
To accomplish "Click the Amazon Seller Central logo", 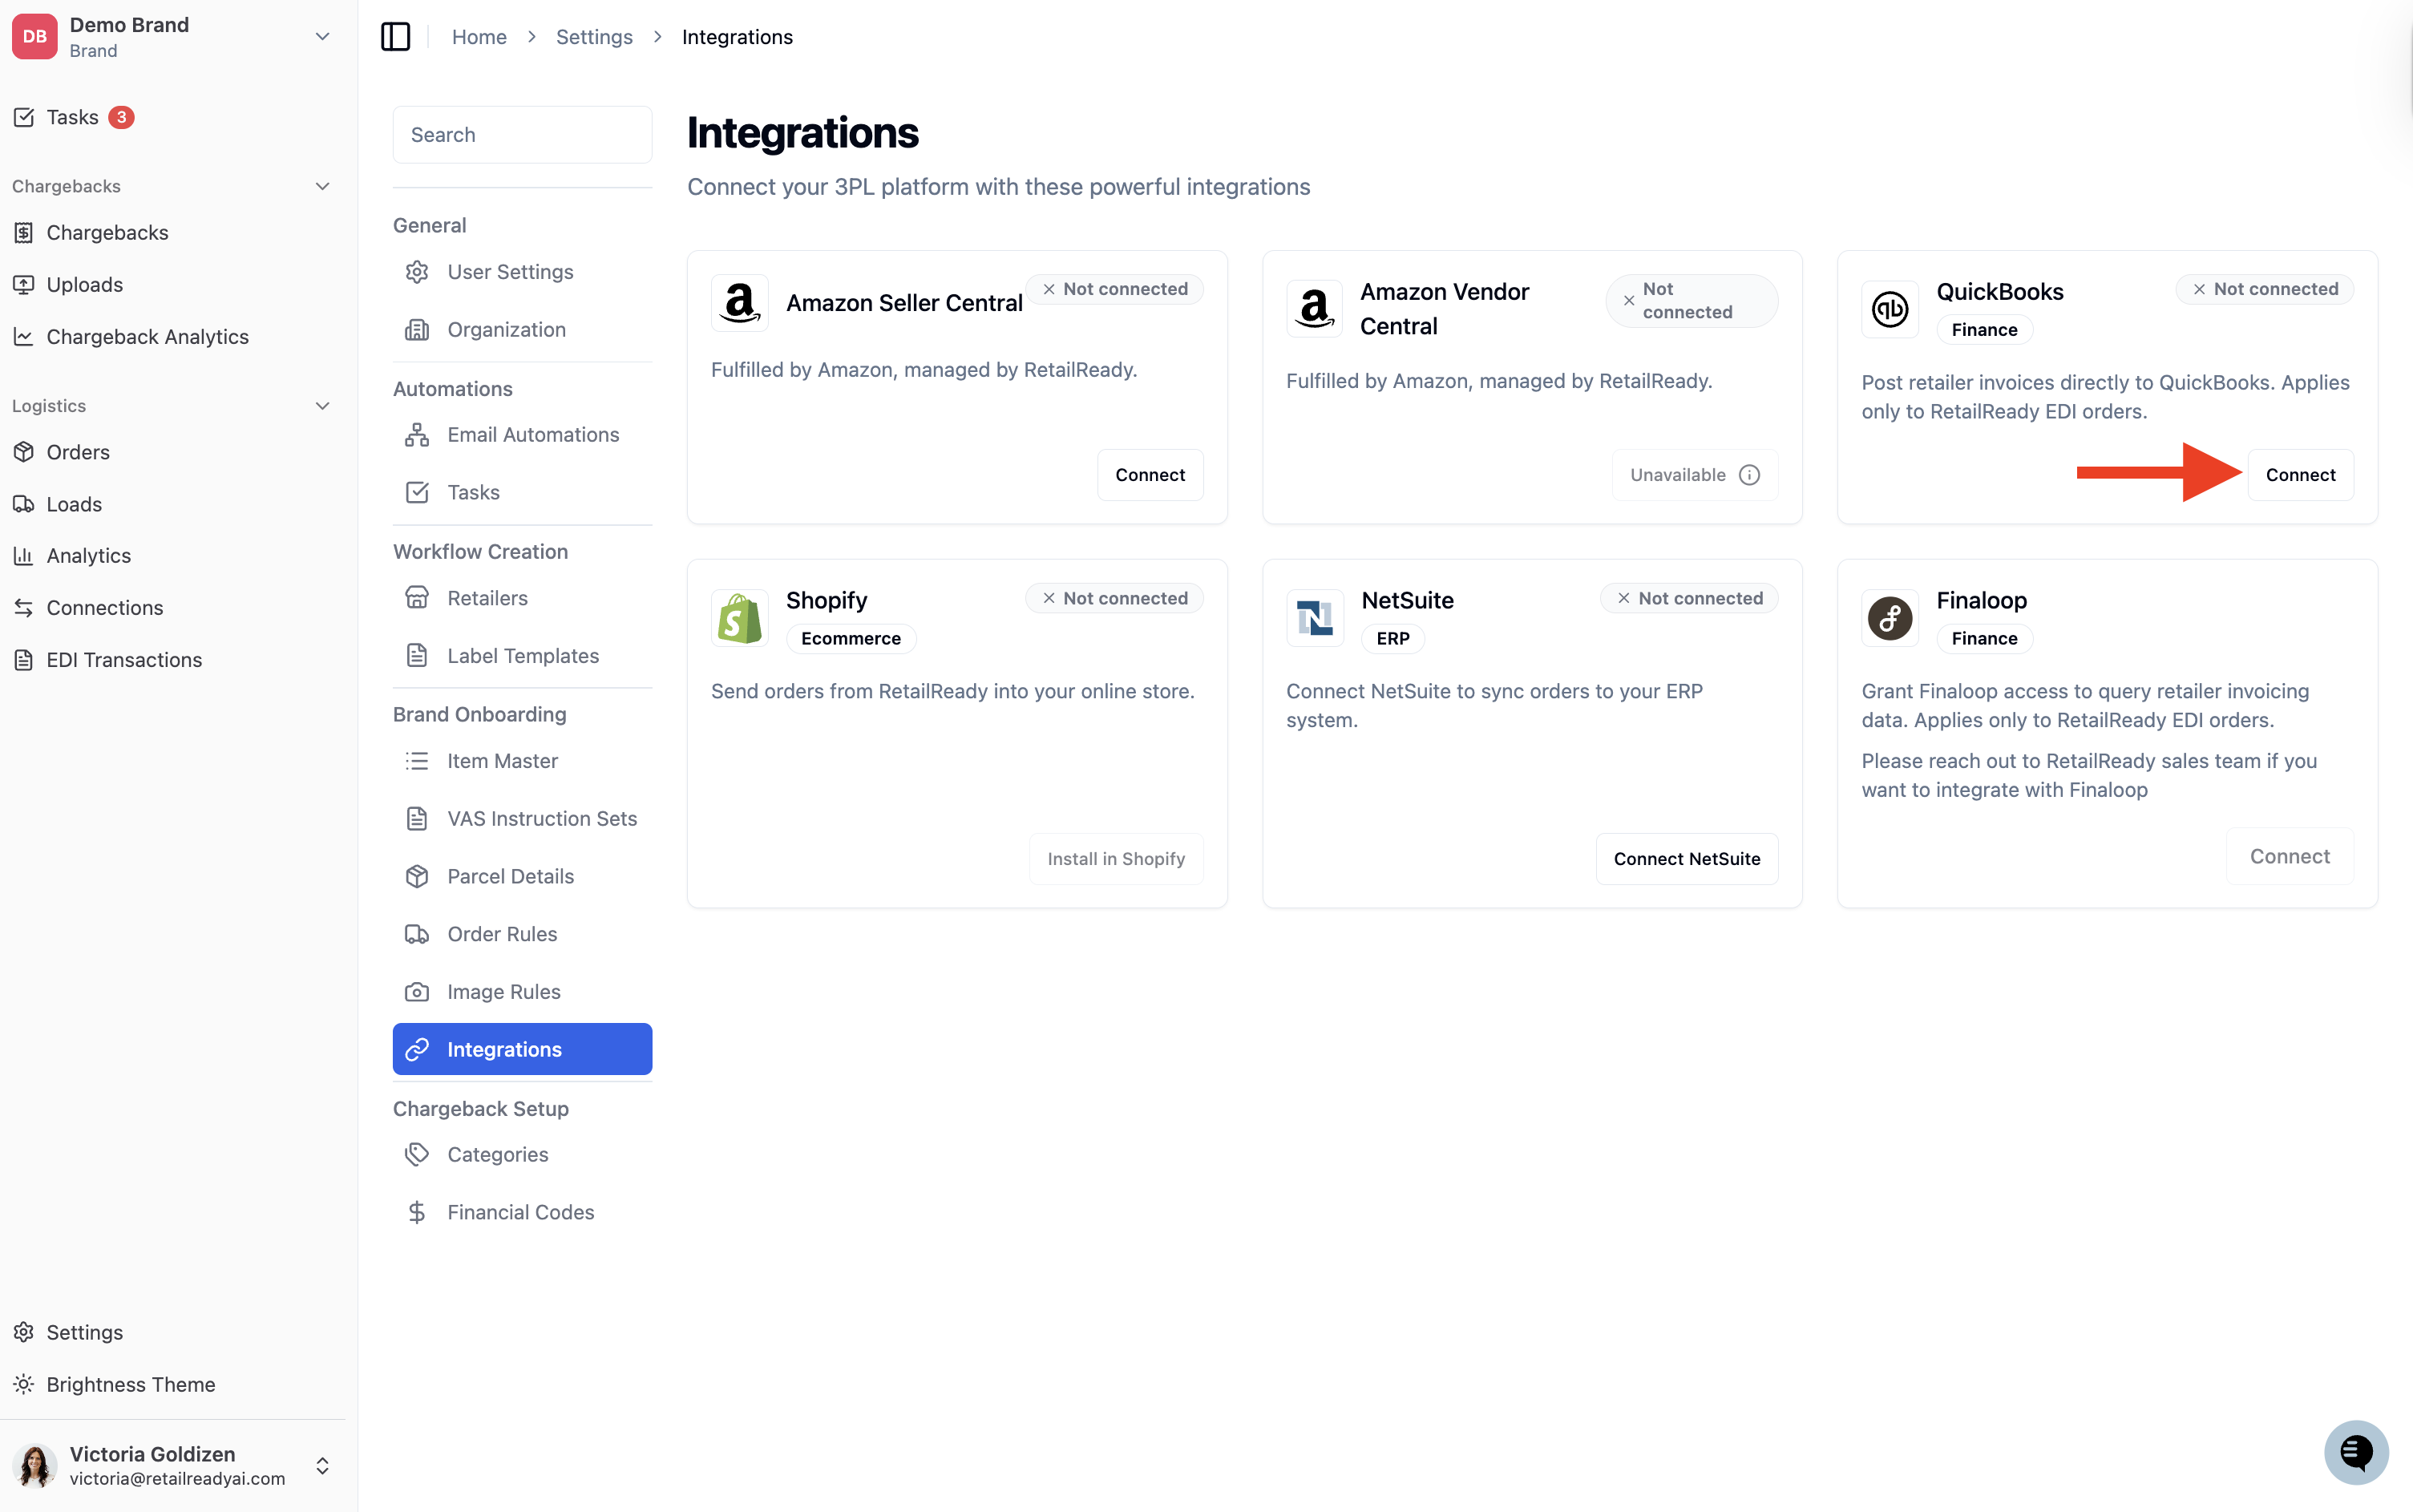I will click(740, 303).
